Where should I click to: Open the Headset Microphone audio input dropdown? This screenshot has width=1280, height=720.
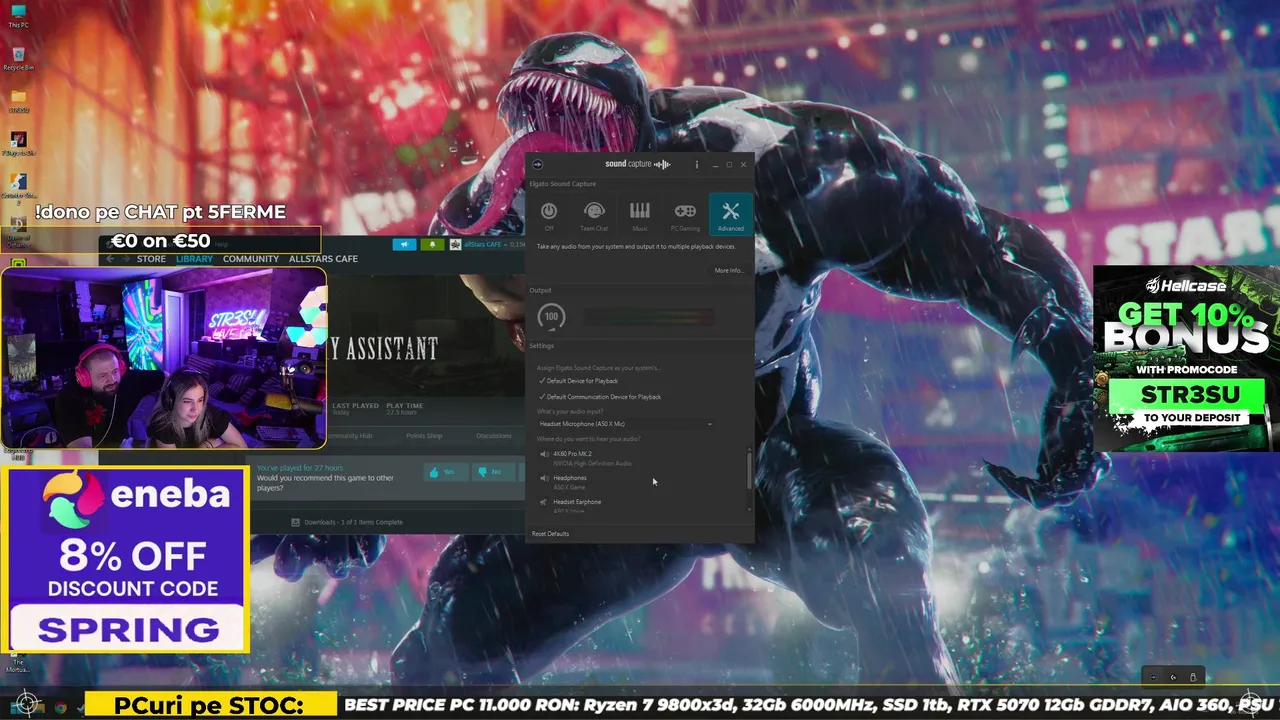[626, 424]
